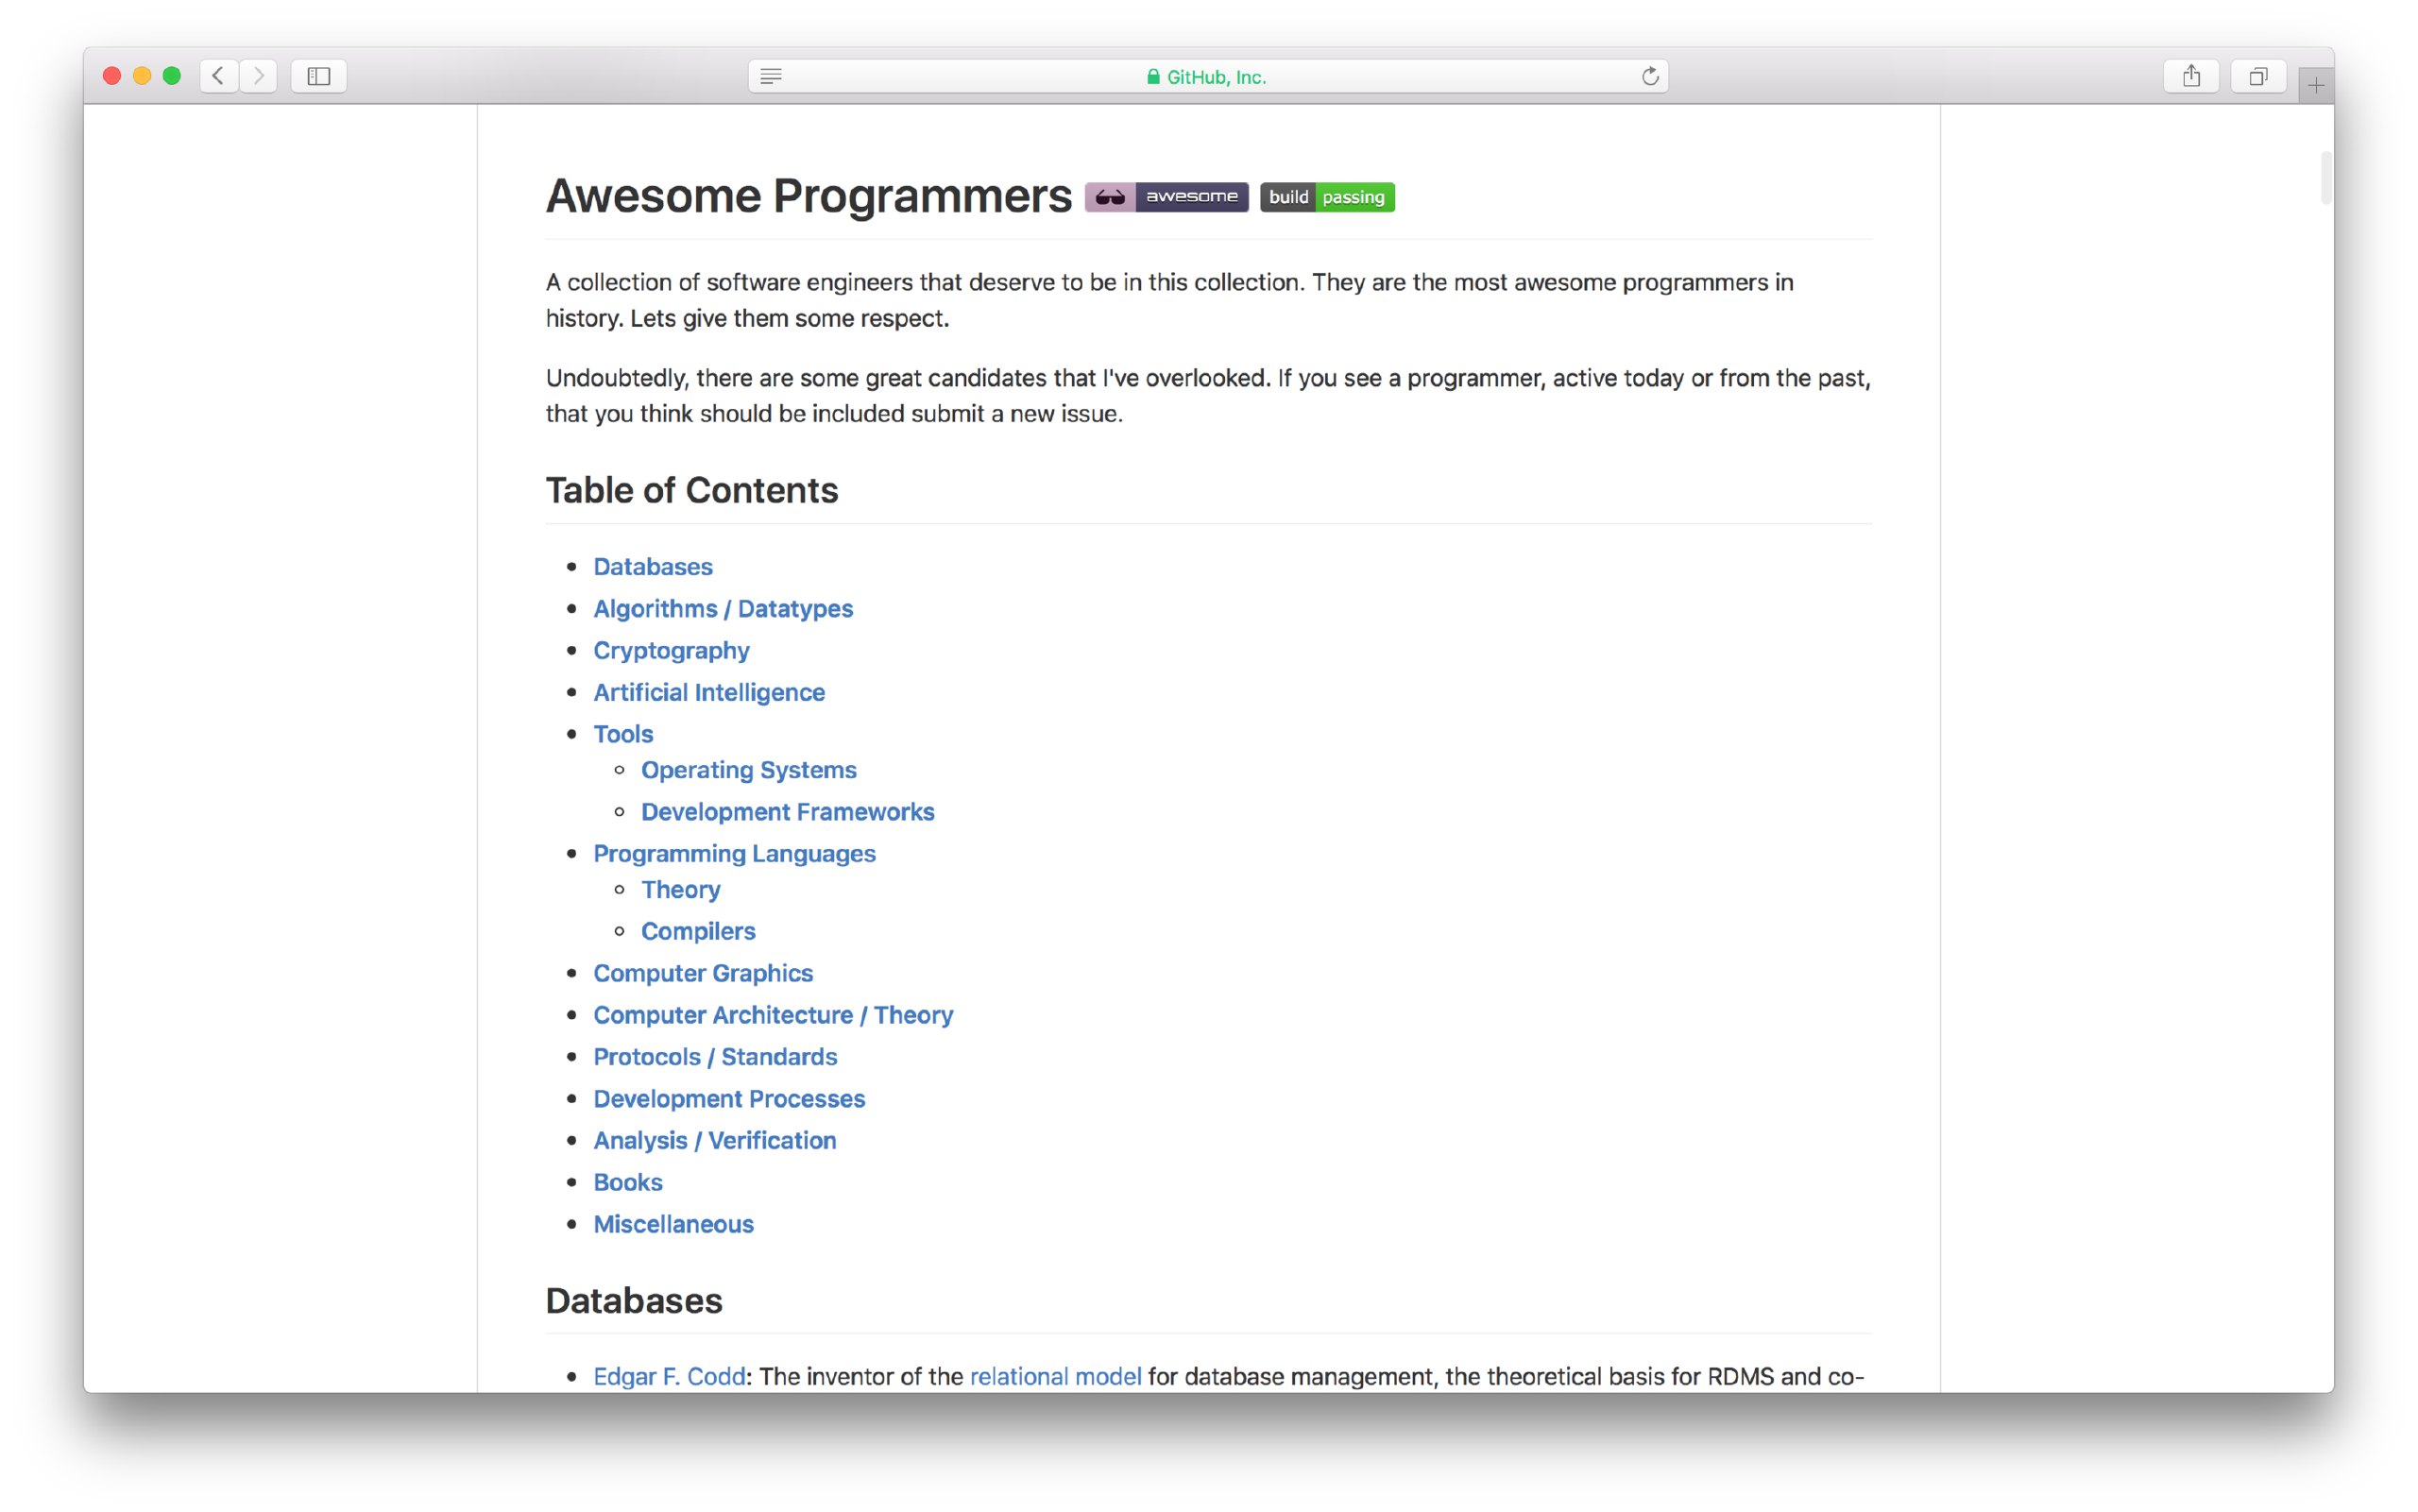This screenshot has width=2418, height=1512.
Task: Minimize the window with yellow button
Action: point(142,76)
